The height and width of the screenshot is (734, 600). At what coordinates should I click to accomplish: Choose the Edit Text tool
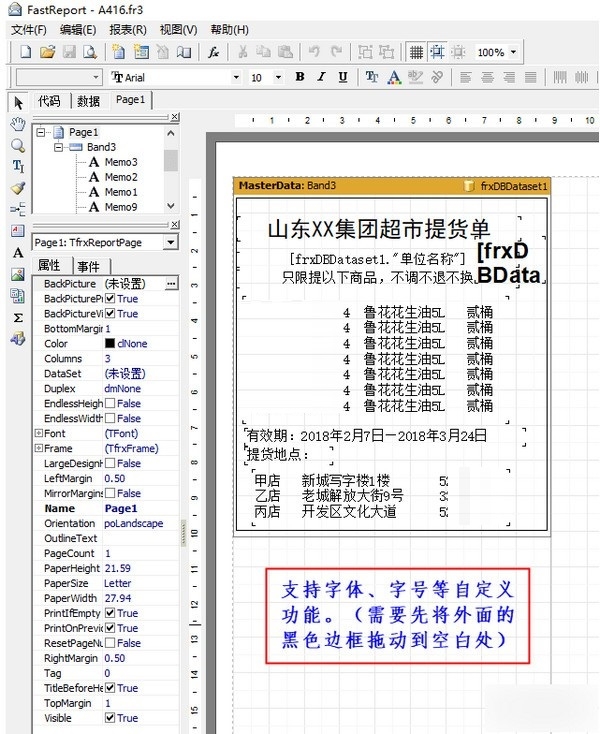tap(17, 166)
